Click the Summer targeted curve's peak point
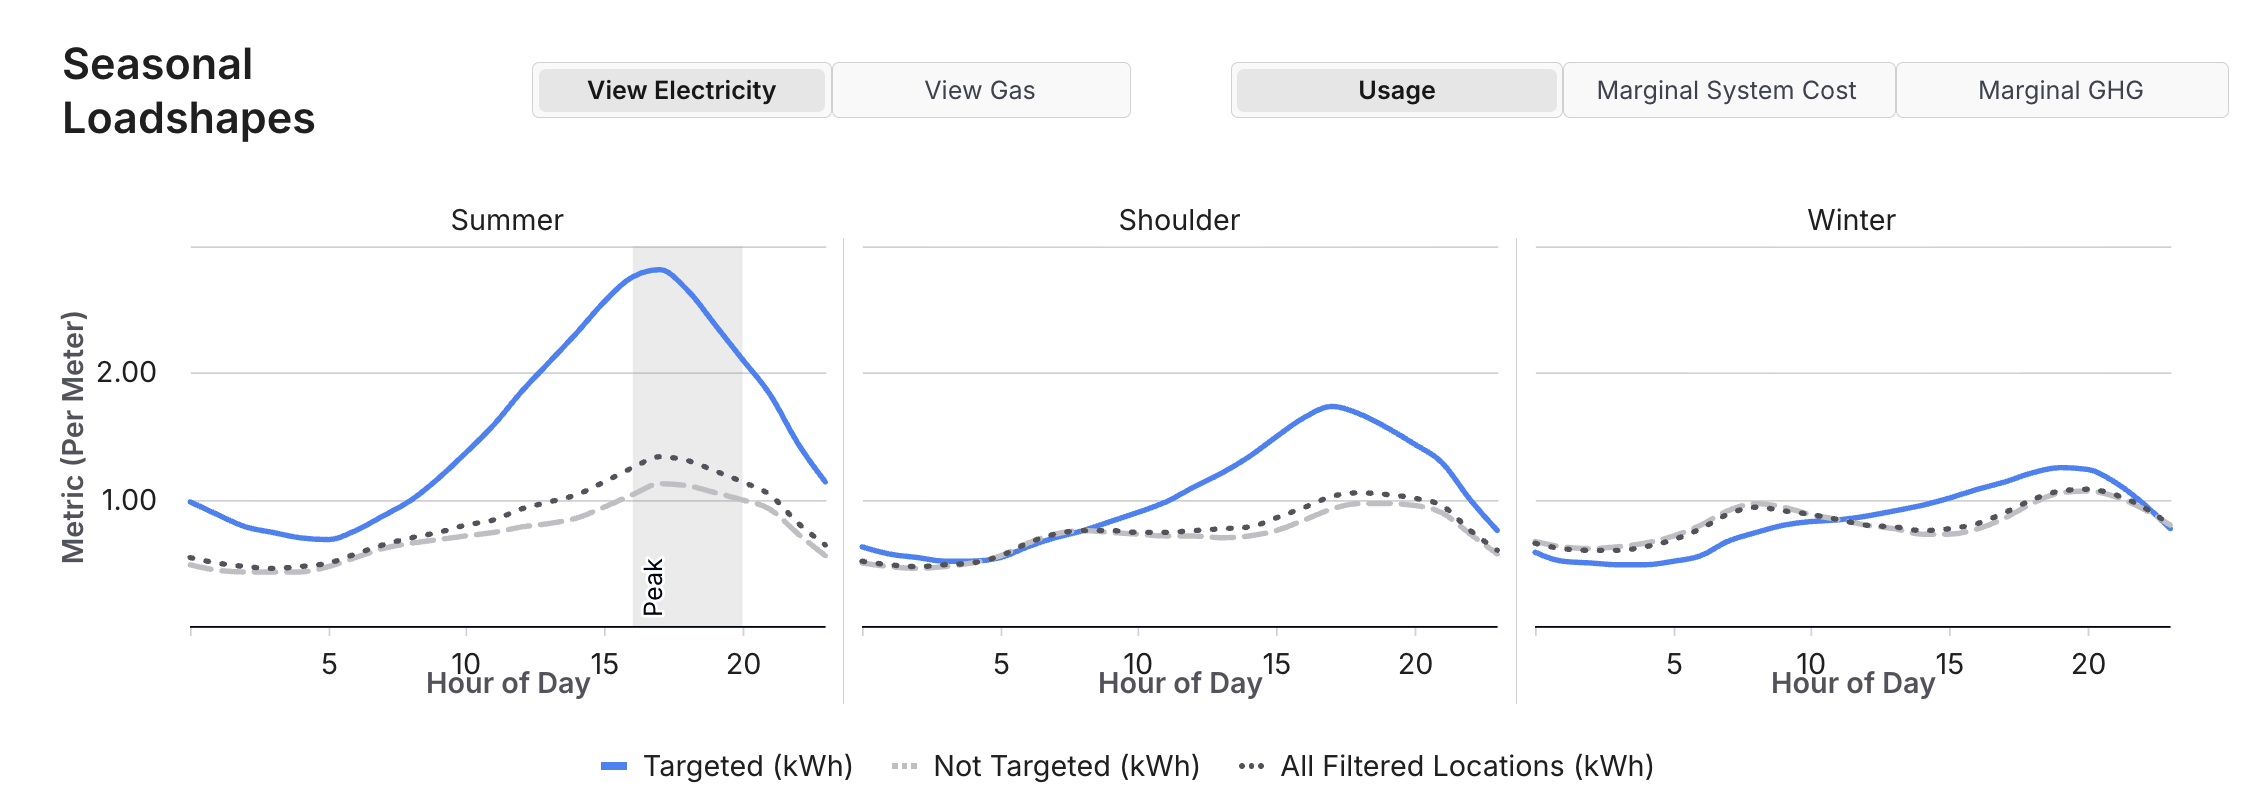2252x810 pixels. pos(659,269)
